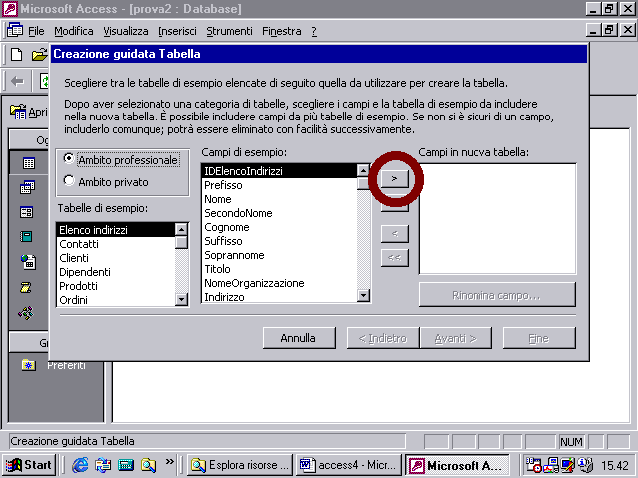Open the Finestra menu
Image resolution: width=638 pixels, height=478 pixels.
pos(282,31)
